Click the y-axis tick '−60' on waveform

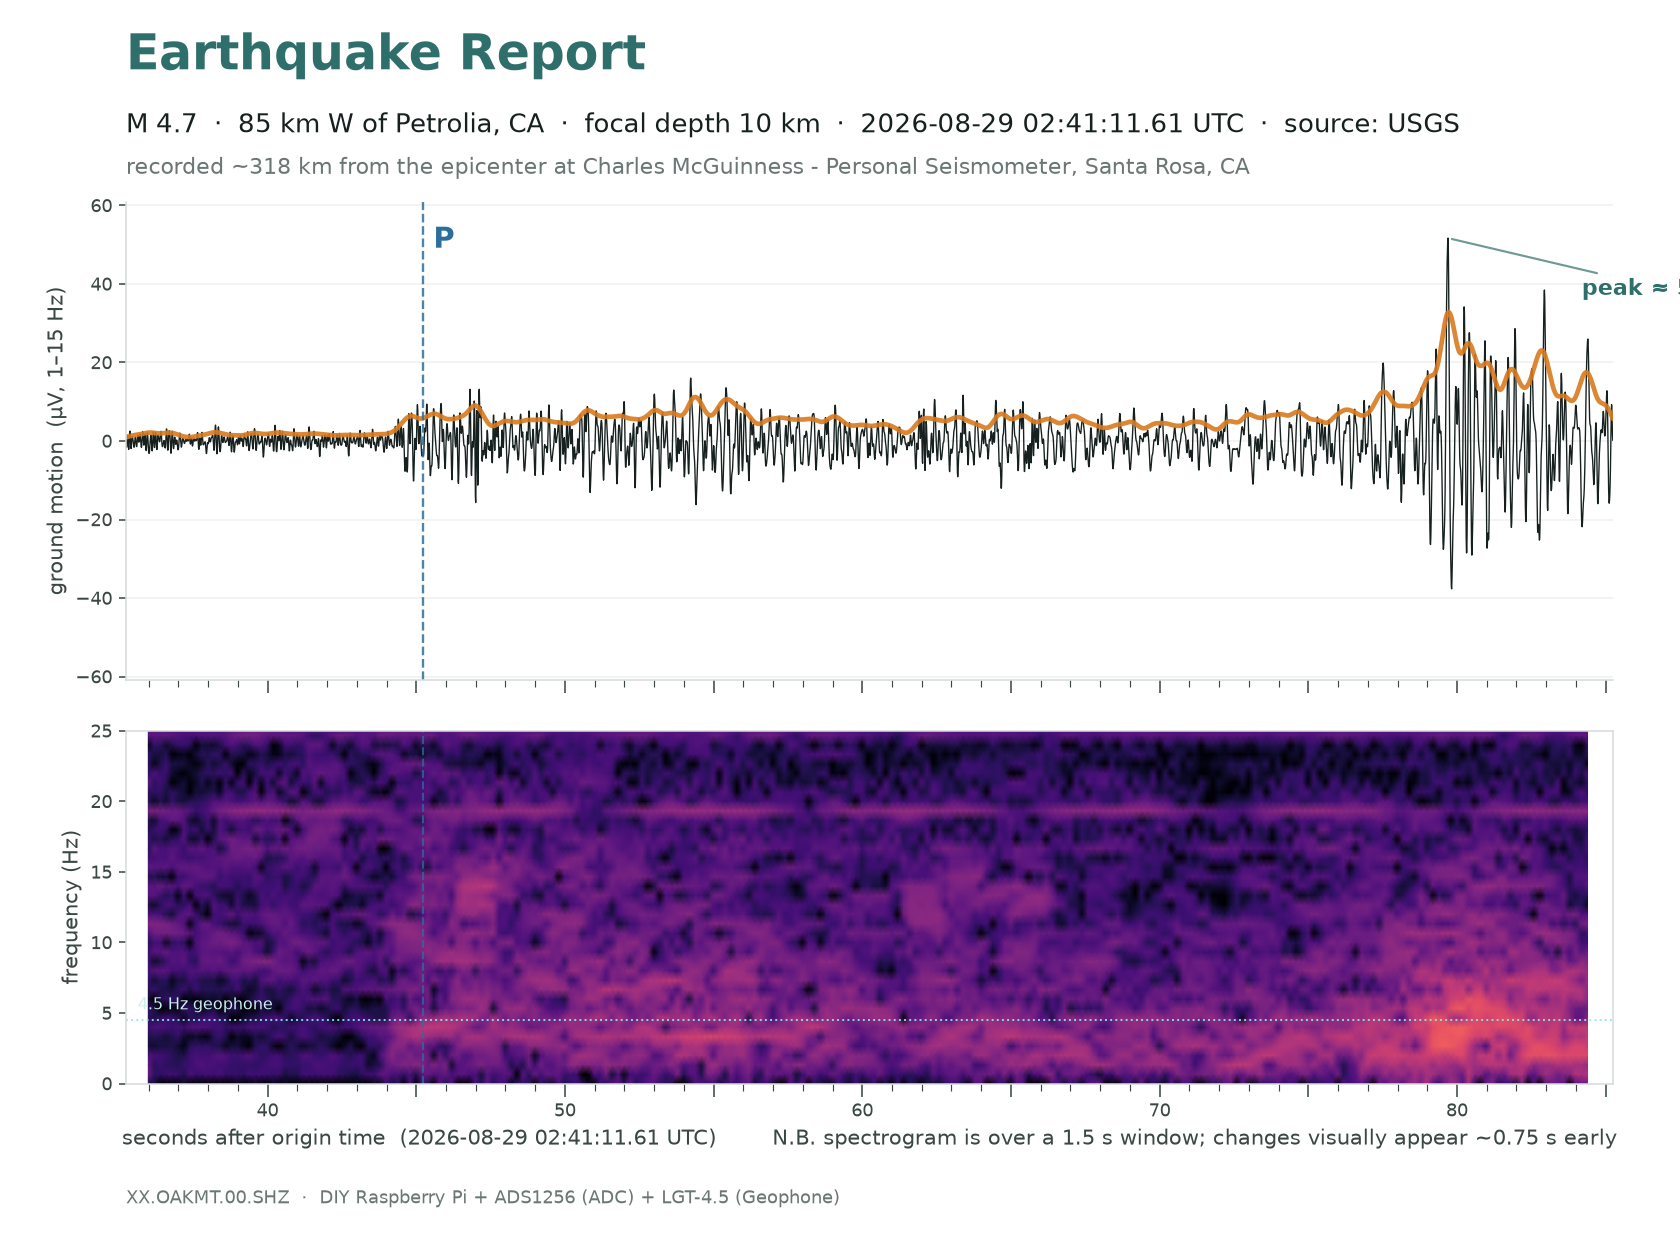tap(94, 677)
